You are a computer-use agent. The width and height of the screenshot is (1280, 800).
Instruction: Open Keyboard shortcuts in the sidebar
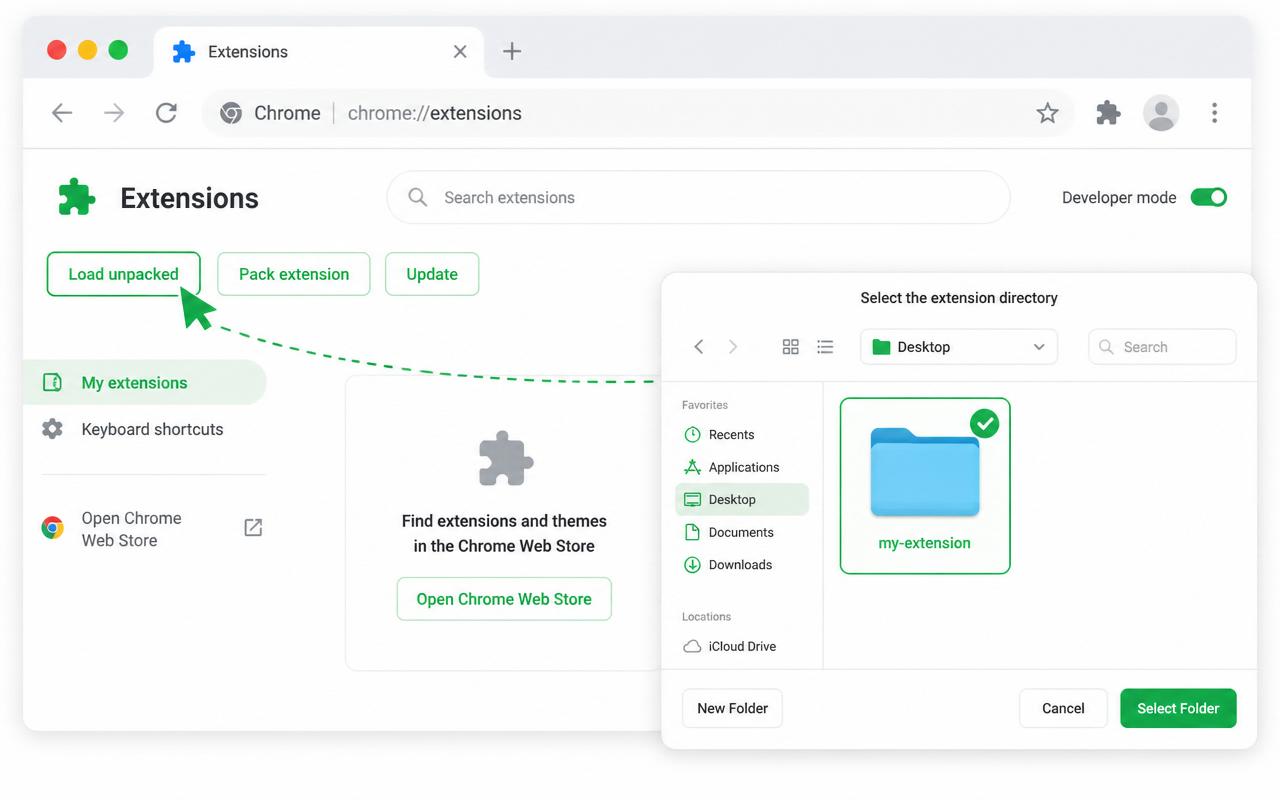(x=144, y=429)
